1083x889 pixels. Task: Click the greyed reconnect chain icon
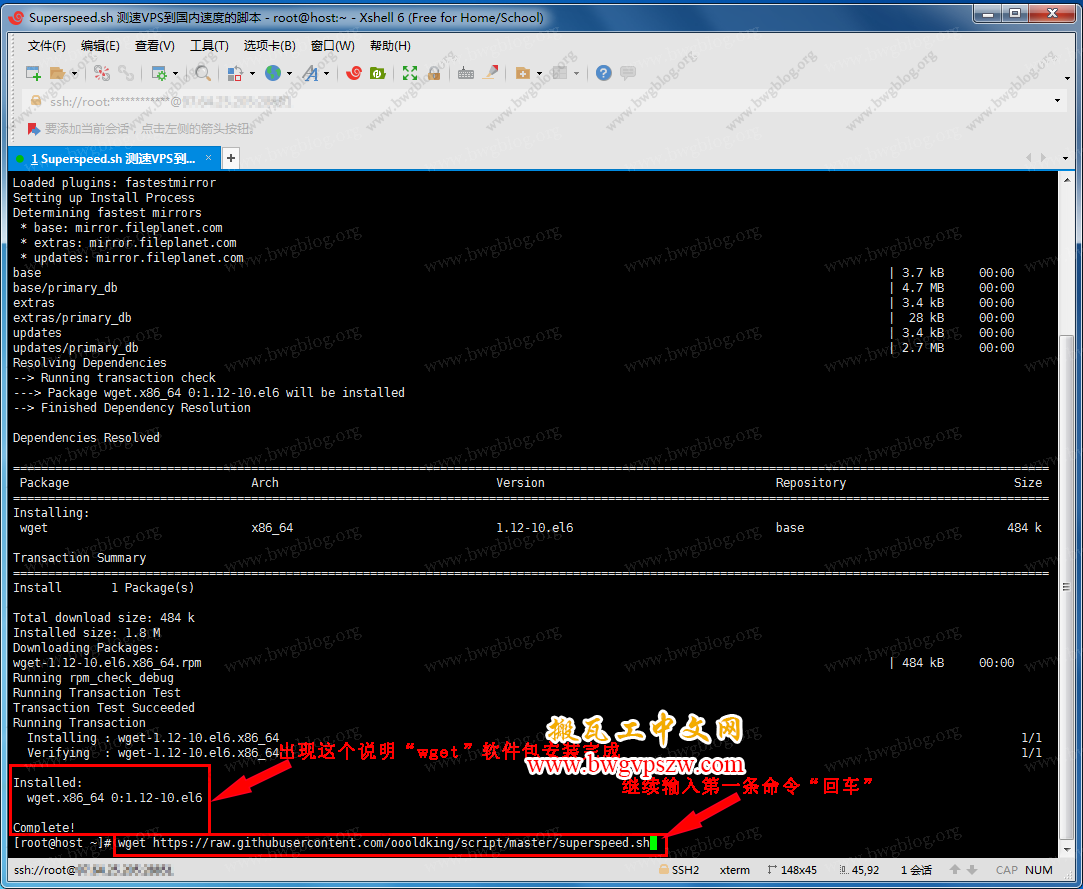126,73
